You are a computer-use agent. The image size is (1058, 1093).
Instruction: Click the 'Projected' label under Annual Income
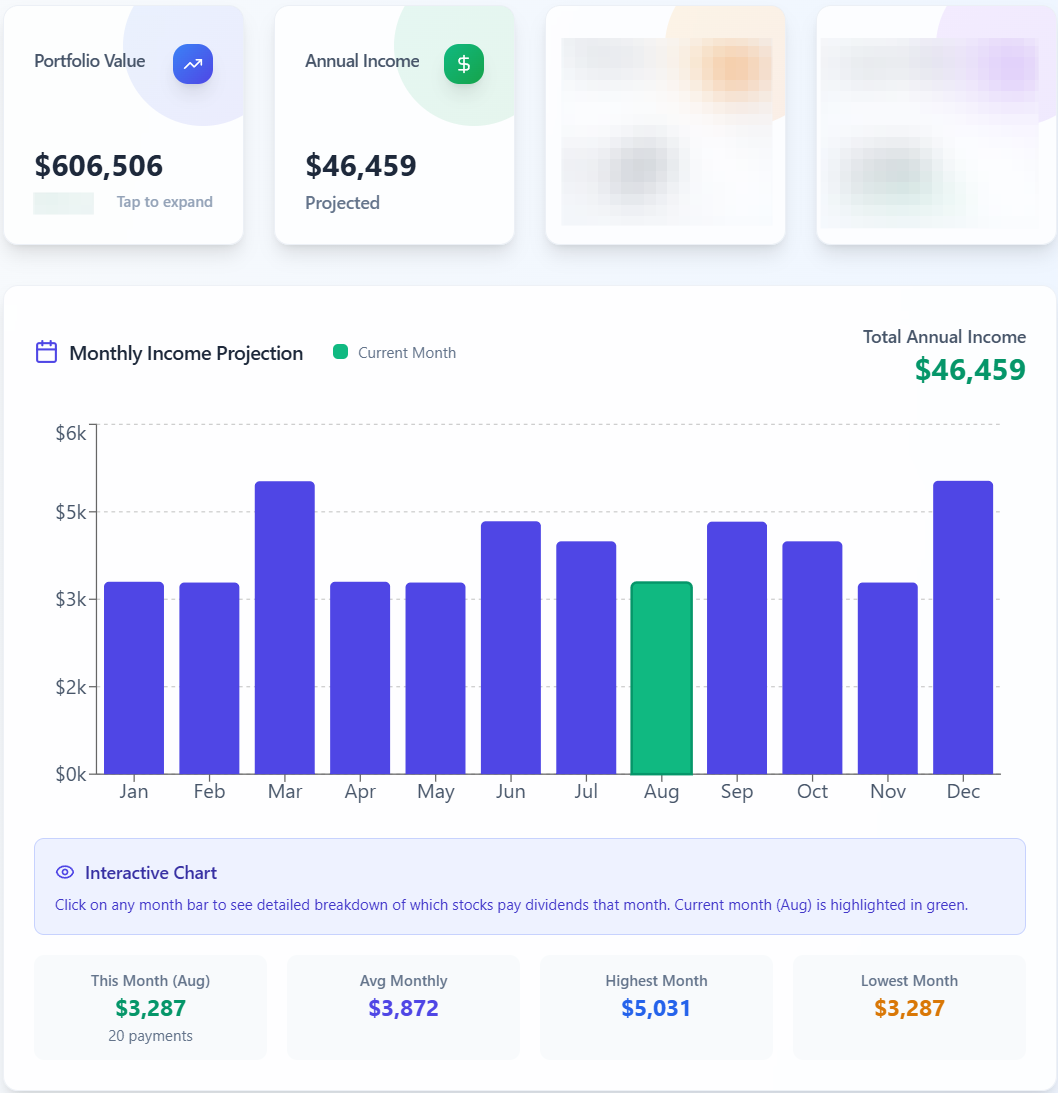click(342, 203)
